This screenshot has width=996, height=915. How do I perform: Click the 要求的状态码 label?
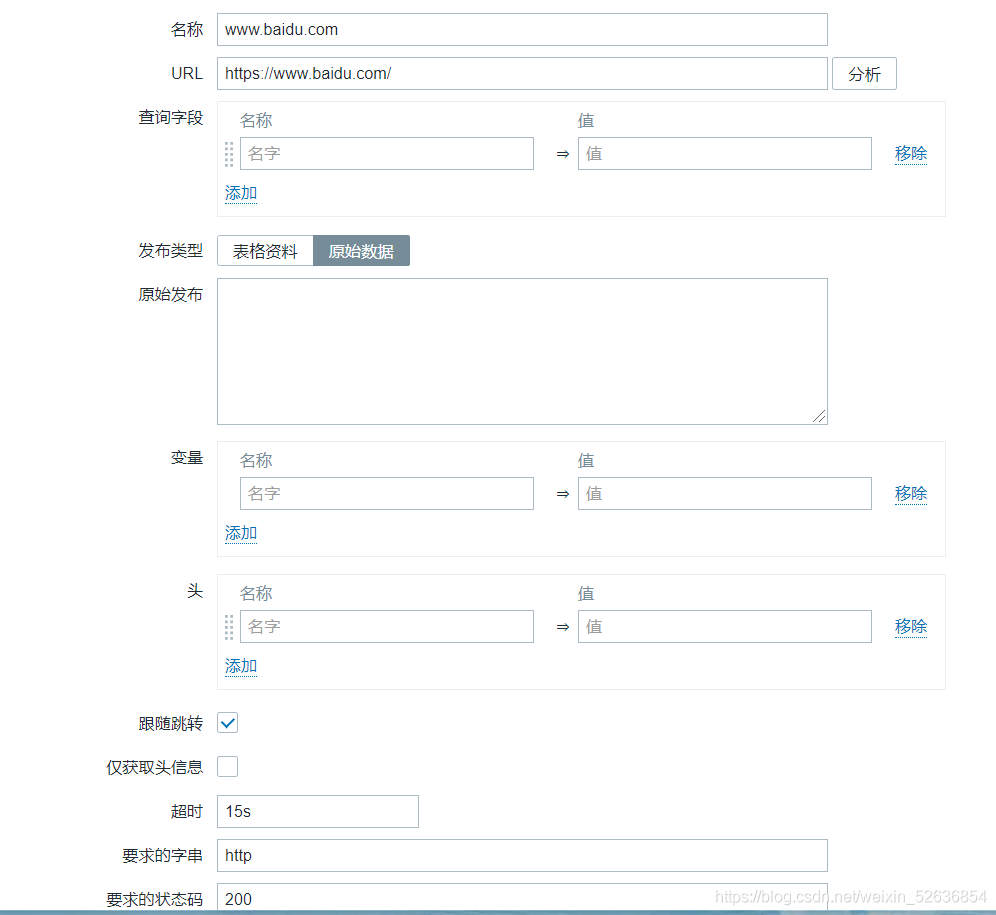point(154,900)
